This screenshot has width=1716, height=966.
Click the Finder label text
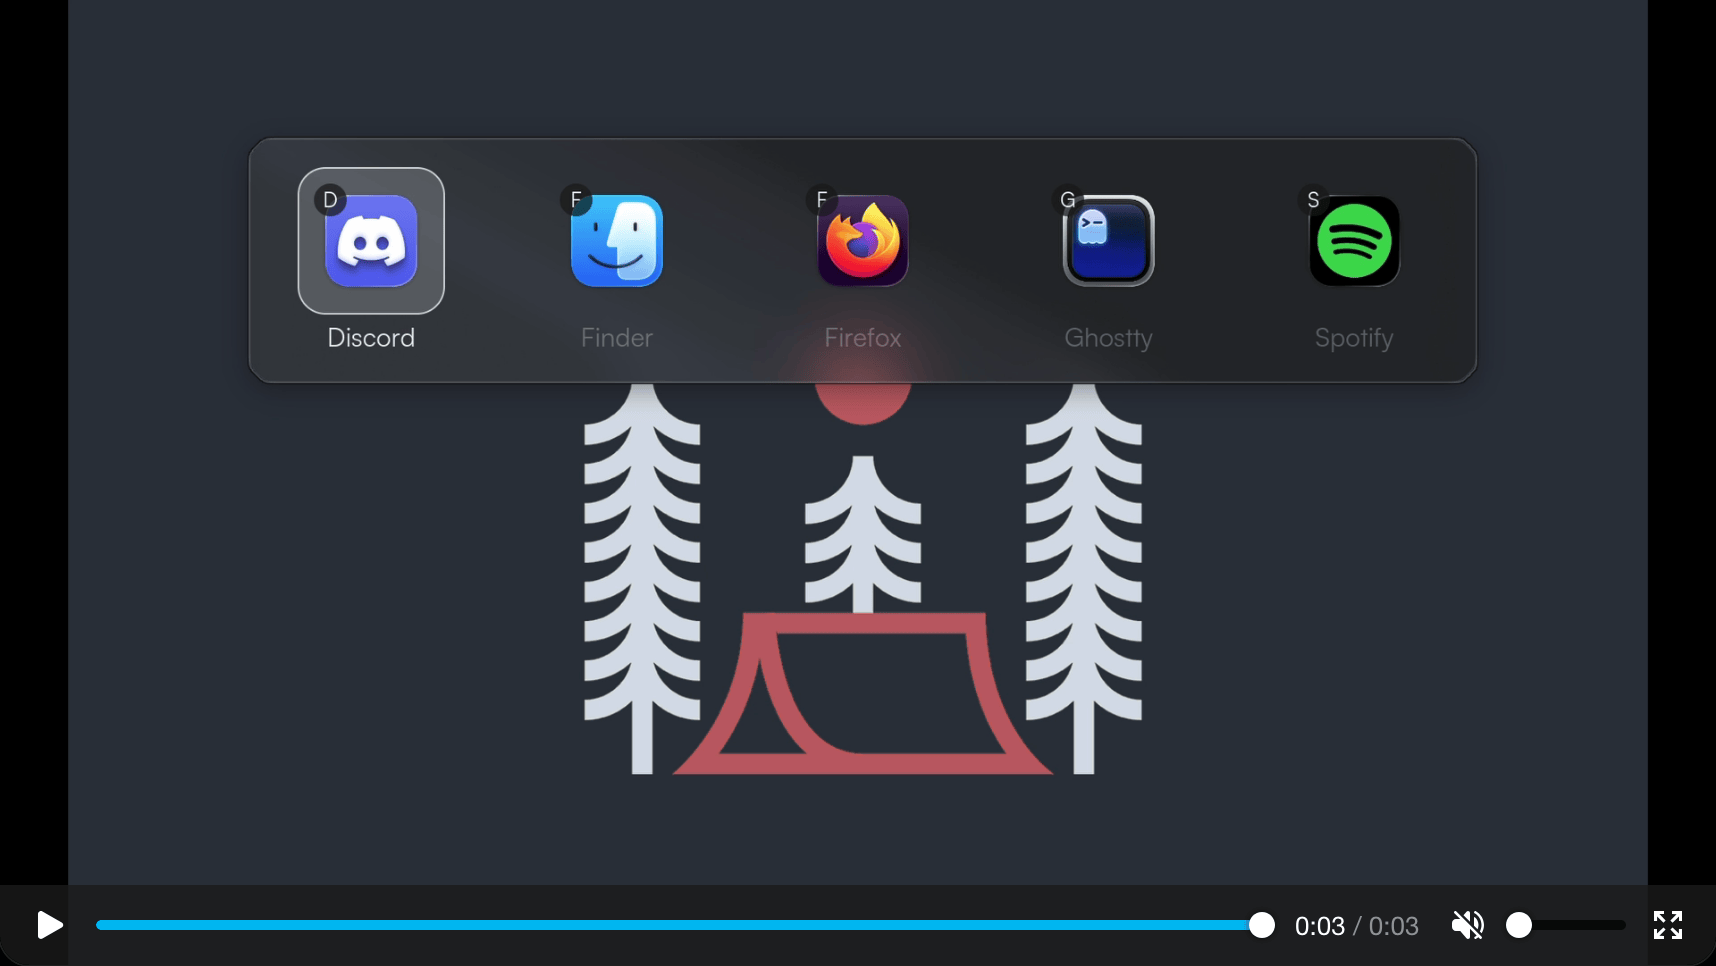[x=617, y=338]
